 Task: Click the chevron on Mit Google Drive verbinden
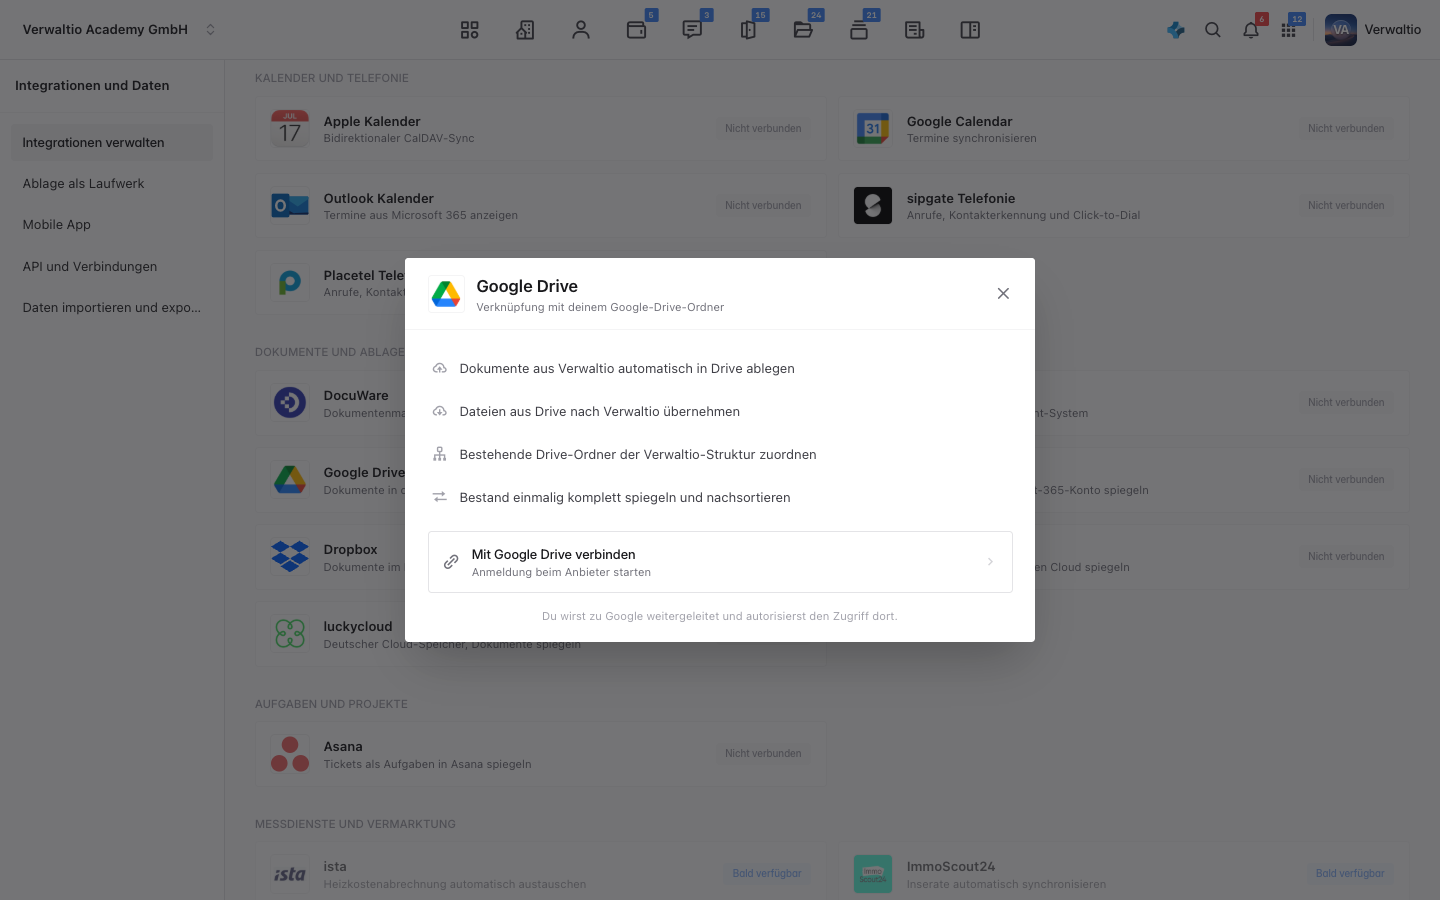point(990,562)
